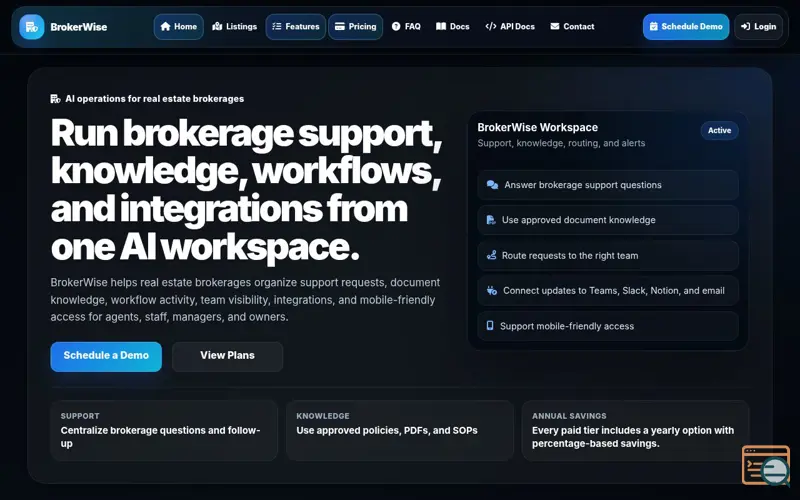Viewport: 800px width, 500px height.
Task: Click the BrokerWise Workspace heading
Action: click(x=538, y=128)
